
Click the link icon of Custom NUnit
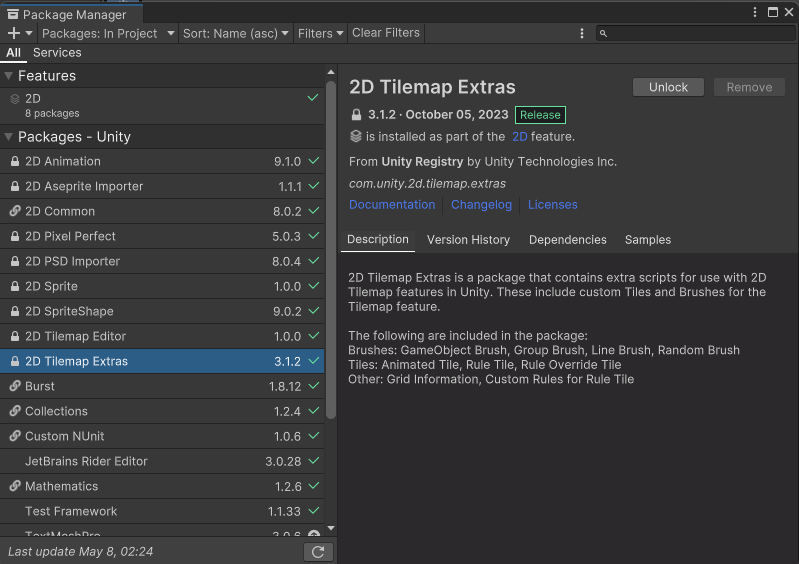15,436
